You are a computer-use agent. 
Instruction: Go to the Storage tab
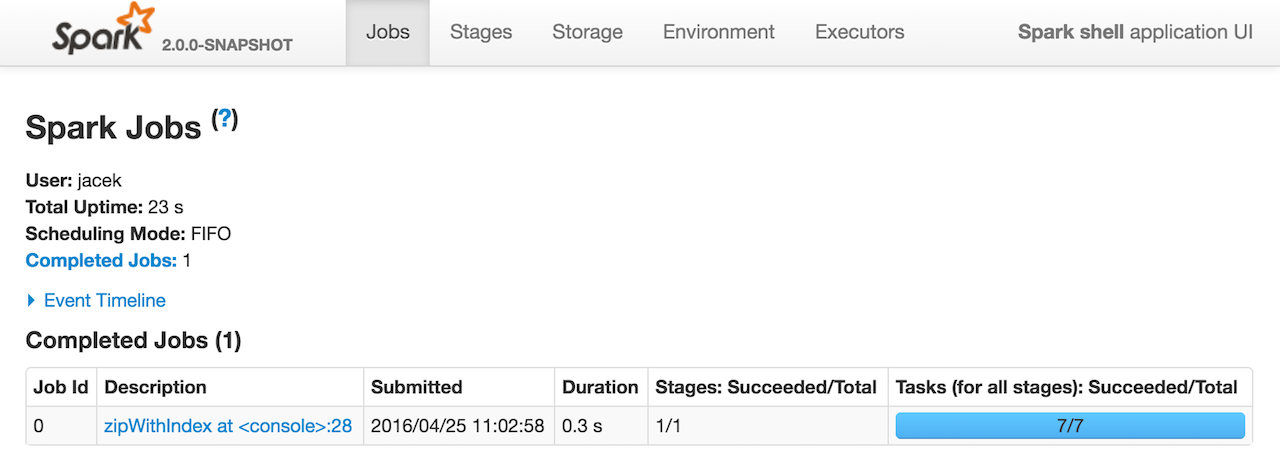587,32
